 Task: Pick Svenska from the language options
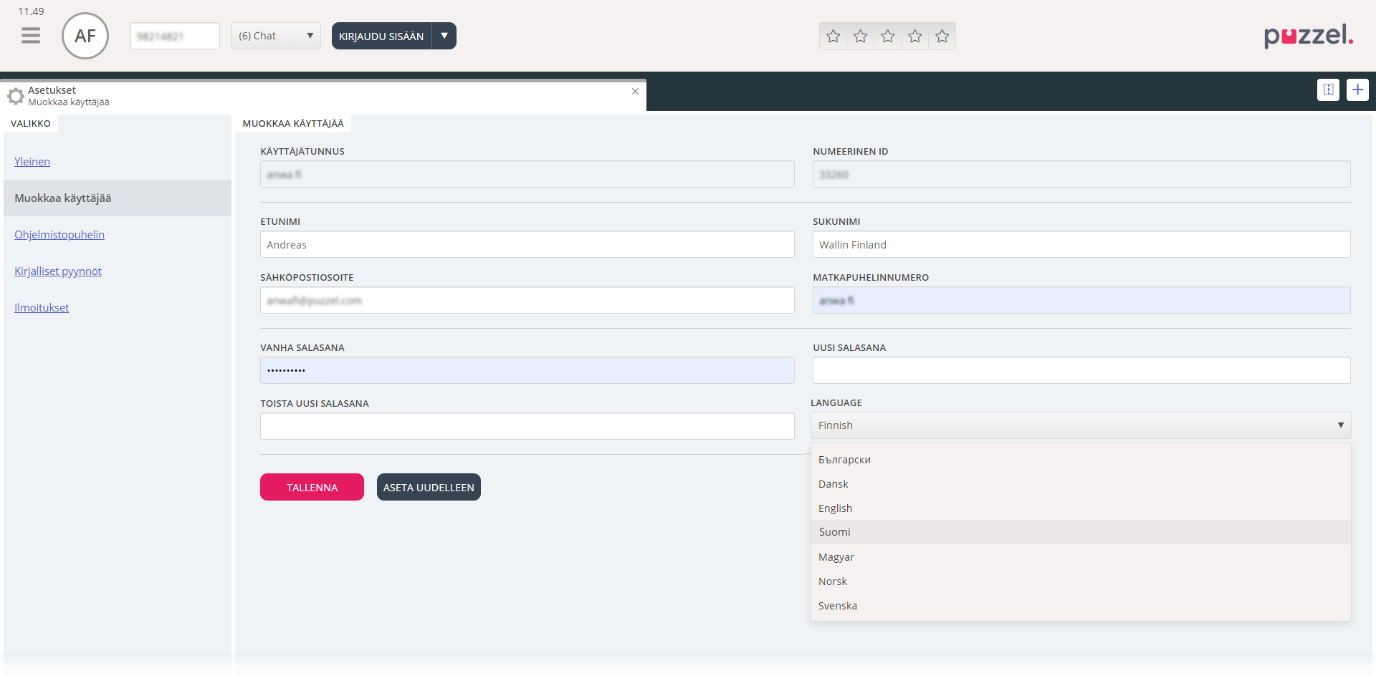(x=838, y=606)
